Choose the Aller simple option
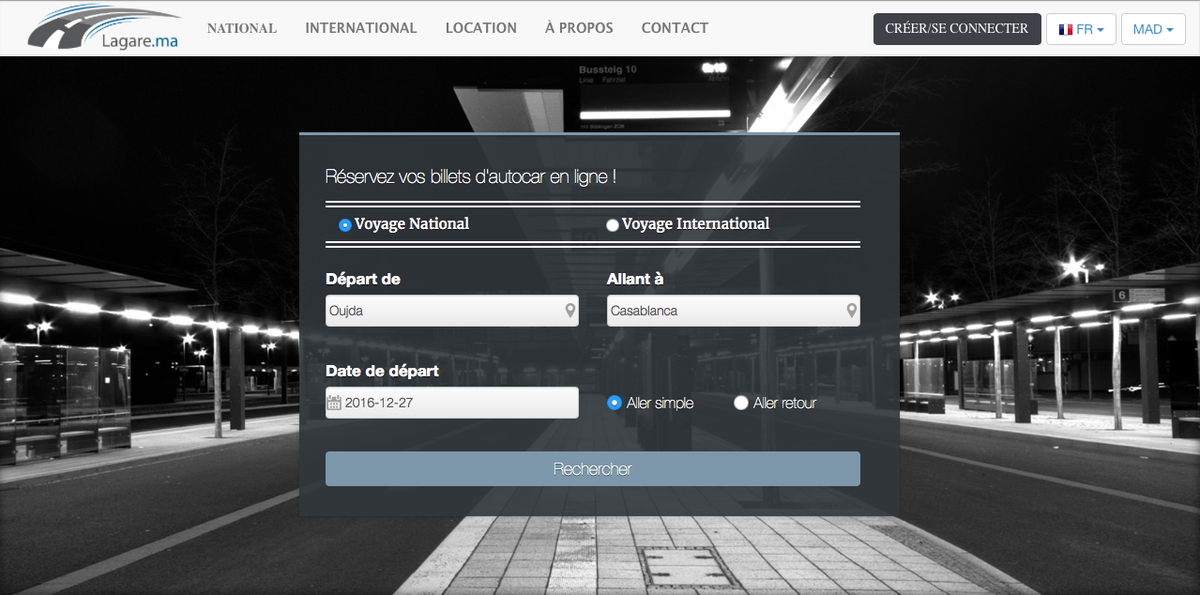This screenshot has width=1200, height=595. [x=615, y=403]
